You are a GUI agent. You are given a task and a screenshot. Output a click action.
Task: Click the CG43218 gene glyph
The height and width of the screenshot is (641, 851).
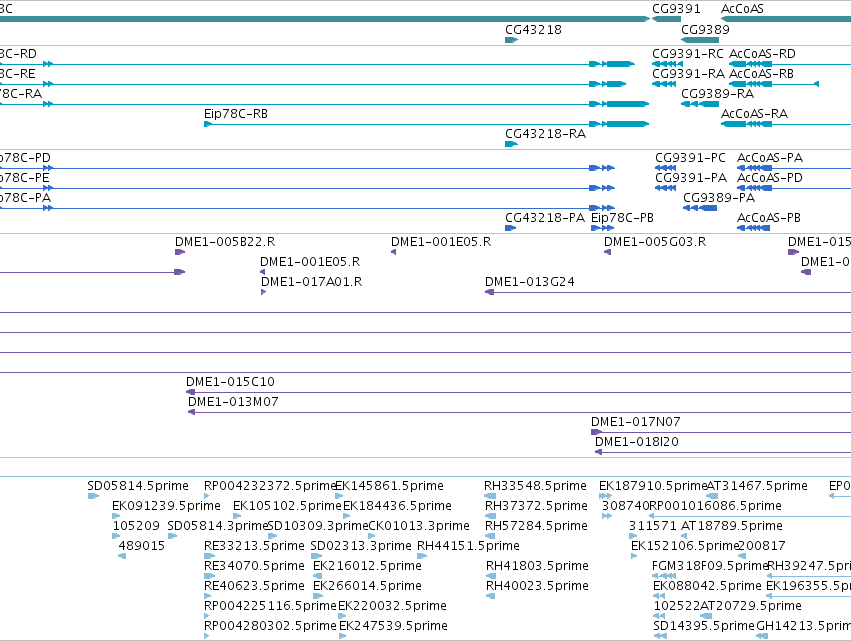[511, 40]
